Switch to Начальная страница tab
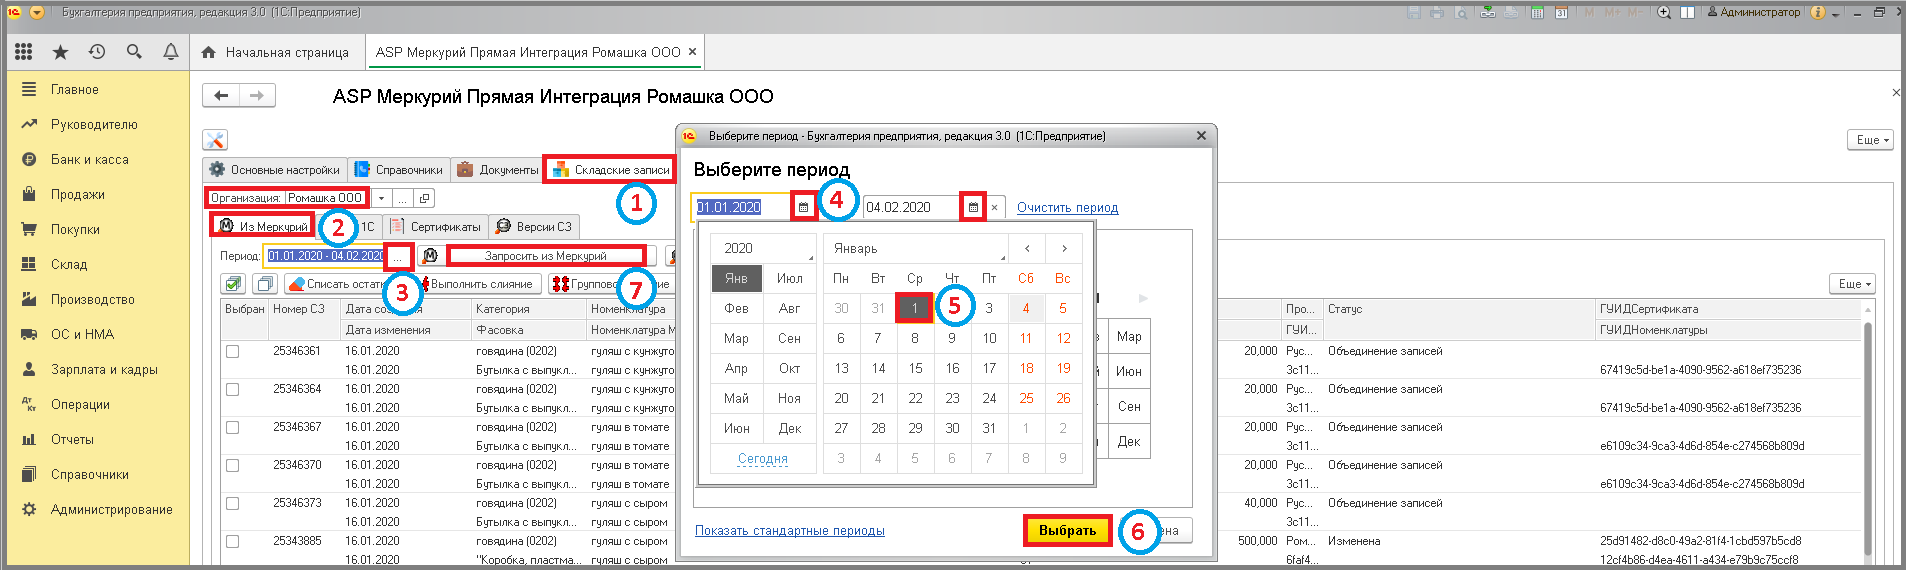This screenshot has height=570, width=1906. pos(275,52)
